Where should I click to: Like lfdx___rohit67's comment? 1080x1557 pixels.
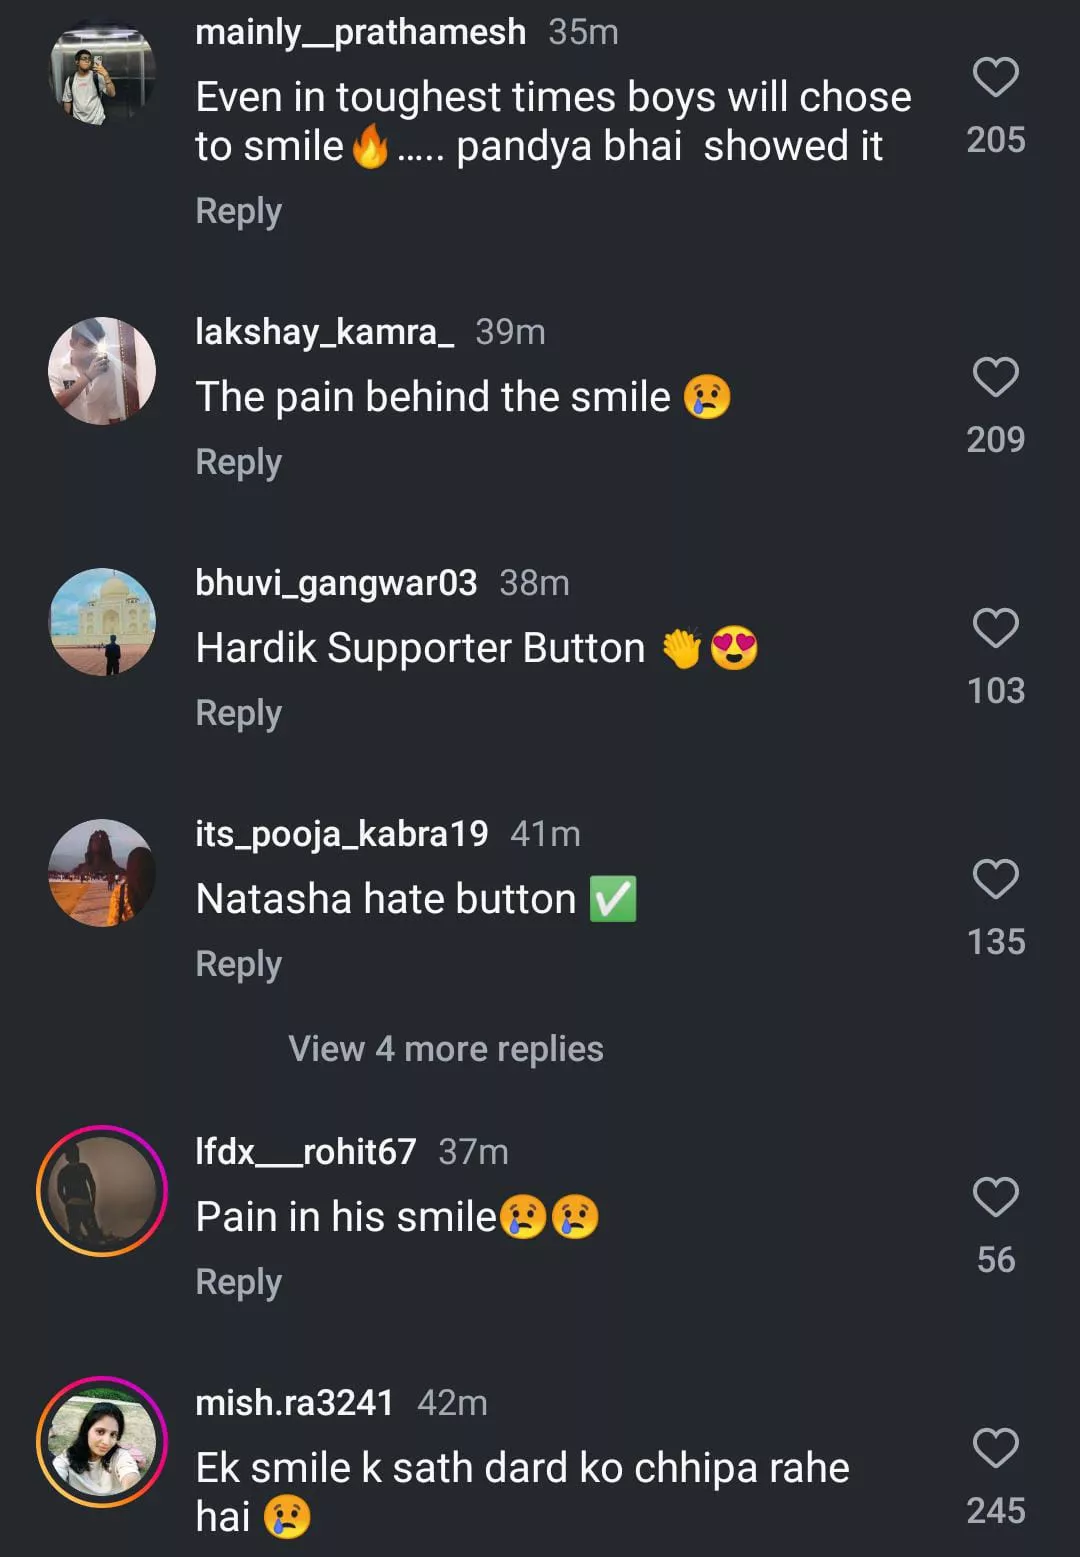995,1197
